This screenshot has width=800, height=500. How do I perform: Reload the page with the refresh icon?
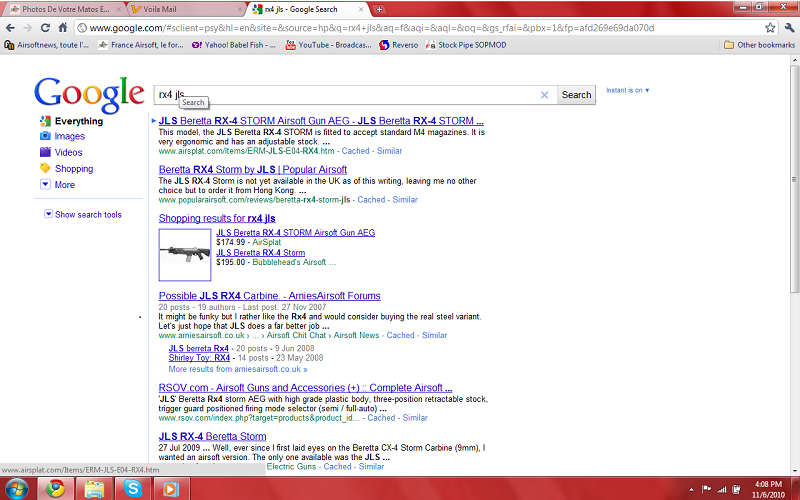(x=45, y=28)
